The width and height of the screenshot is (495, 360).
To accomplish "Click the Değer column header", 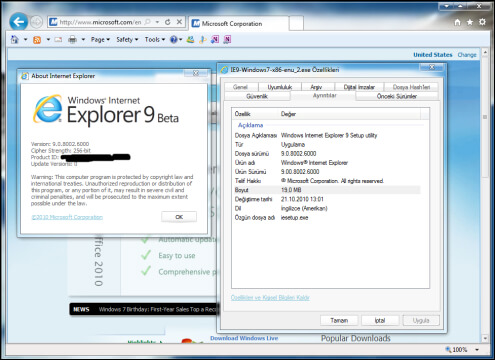I will [x=349, y=114].
